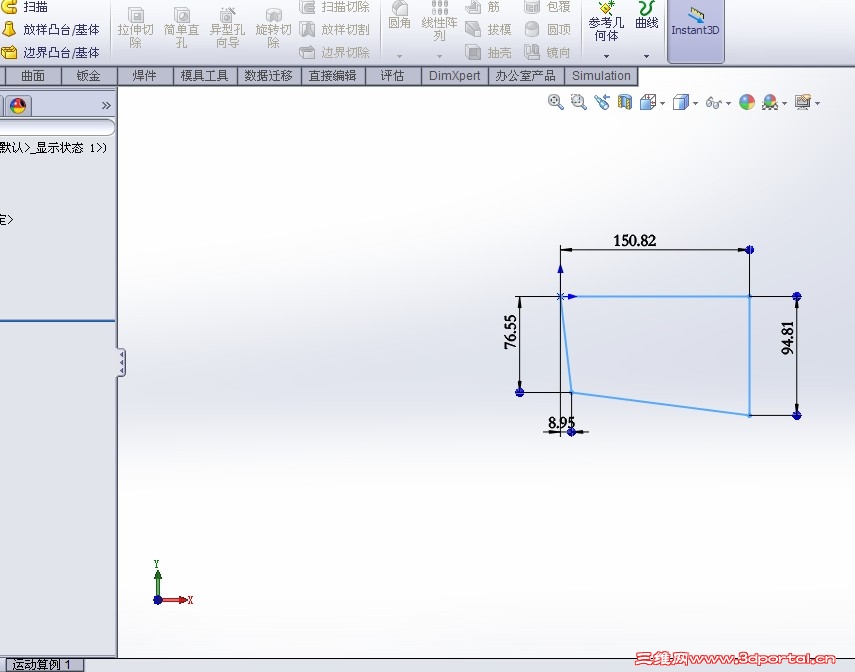Select the 150.82 dimension
855x672 pixels.
tap(635, 240)
